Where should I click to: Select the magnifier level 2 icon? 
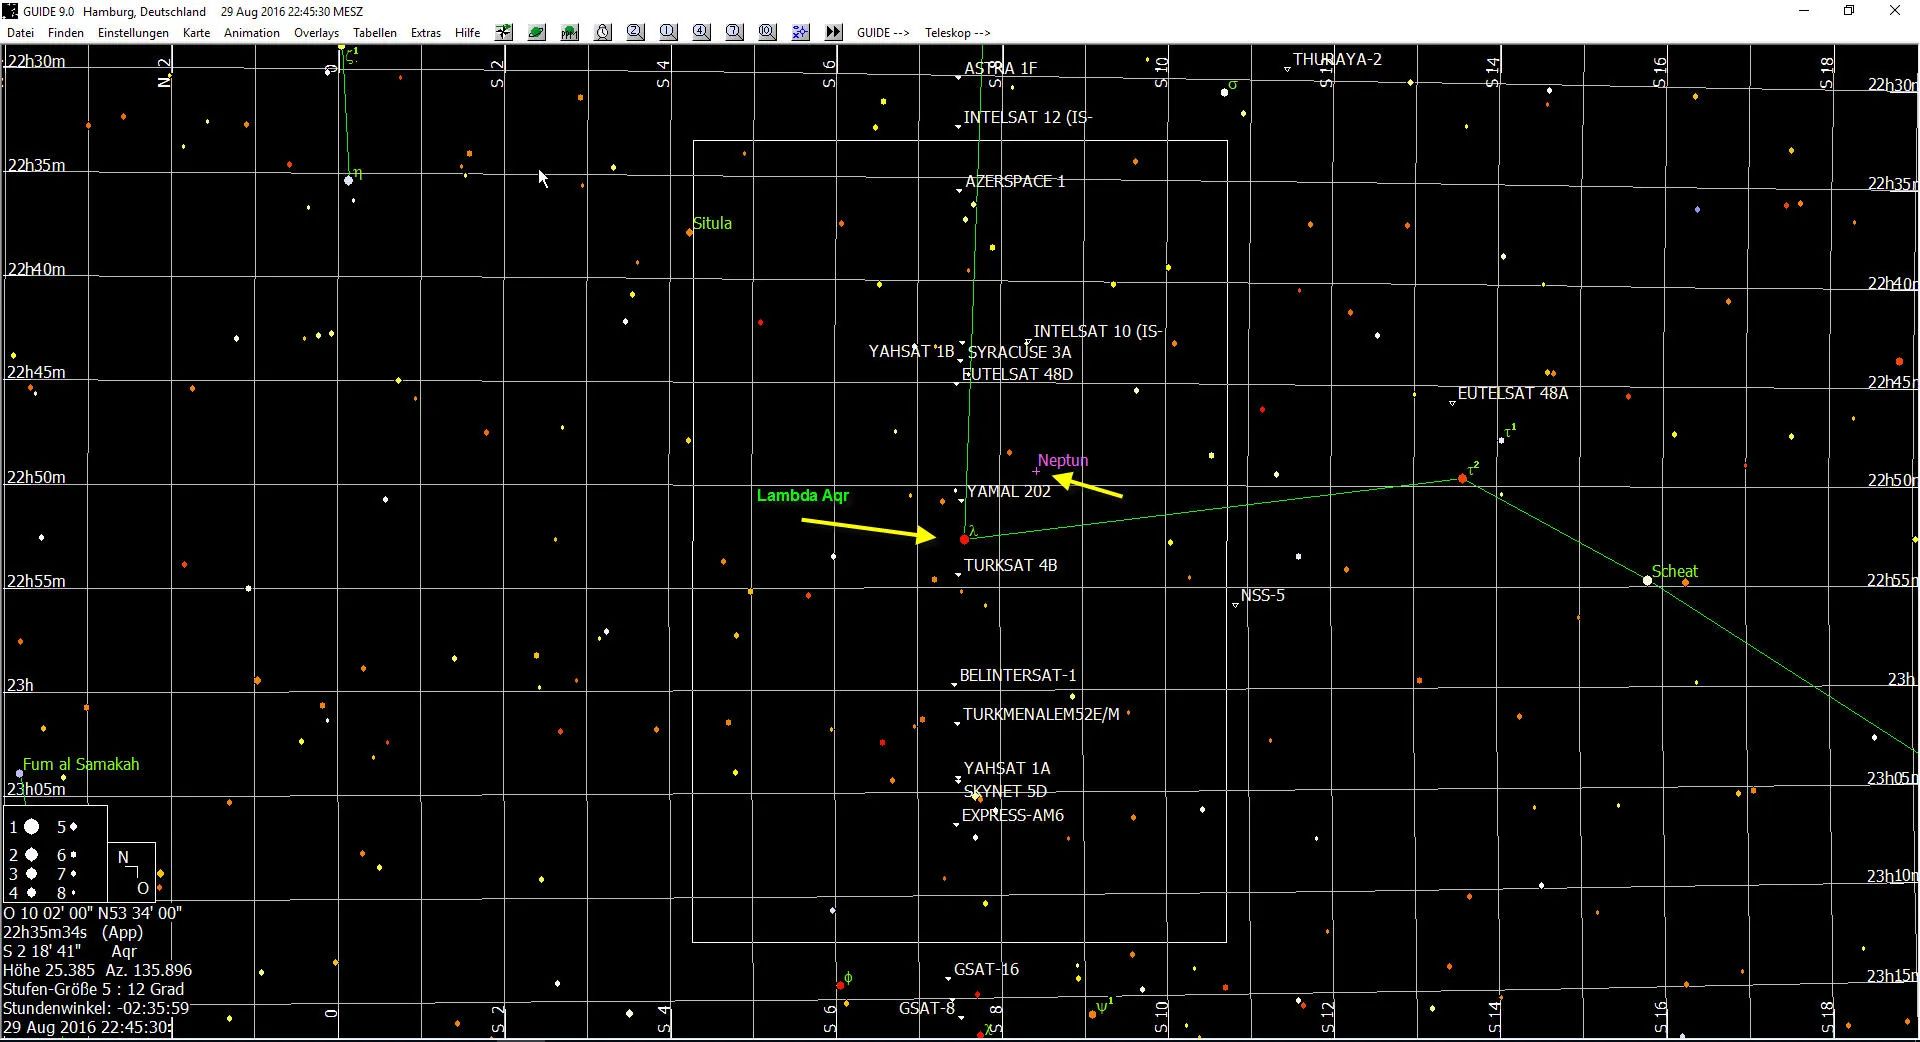click(x=635, y=33)
